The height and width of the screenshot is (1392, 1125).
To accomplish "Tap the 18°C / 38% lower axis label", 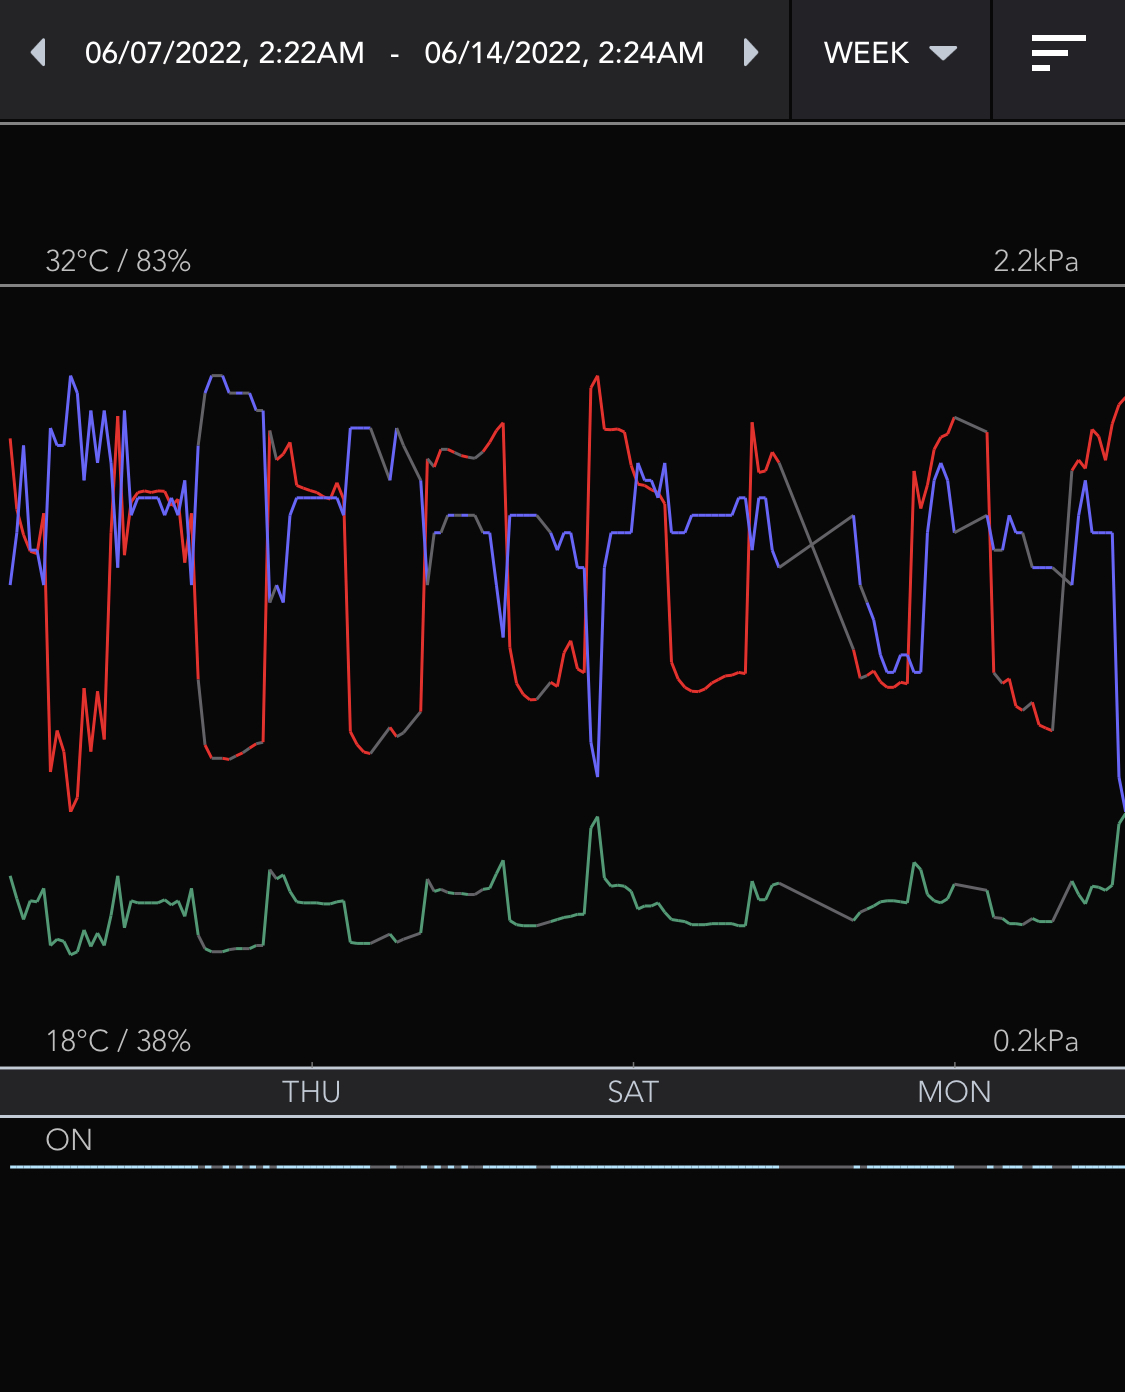I will coord(118,1041).
